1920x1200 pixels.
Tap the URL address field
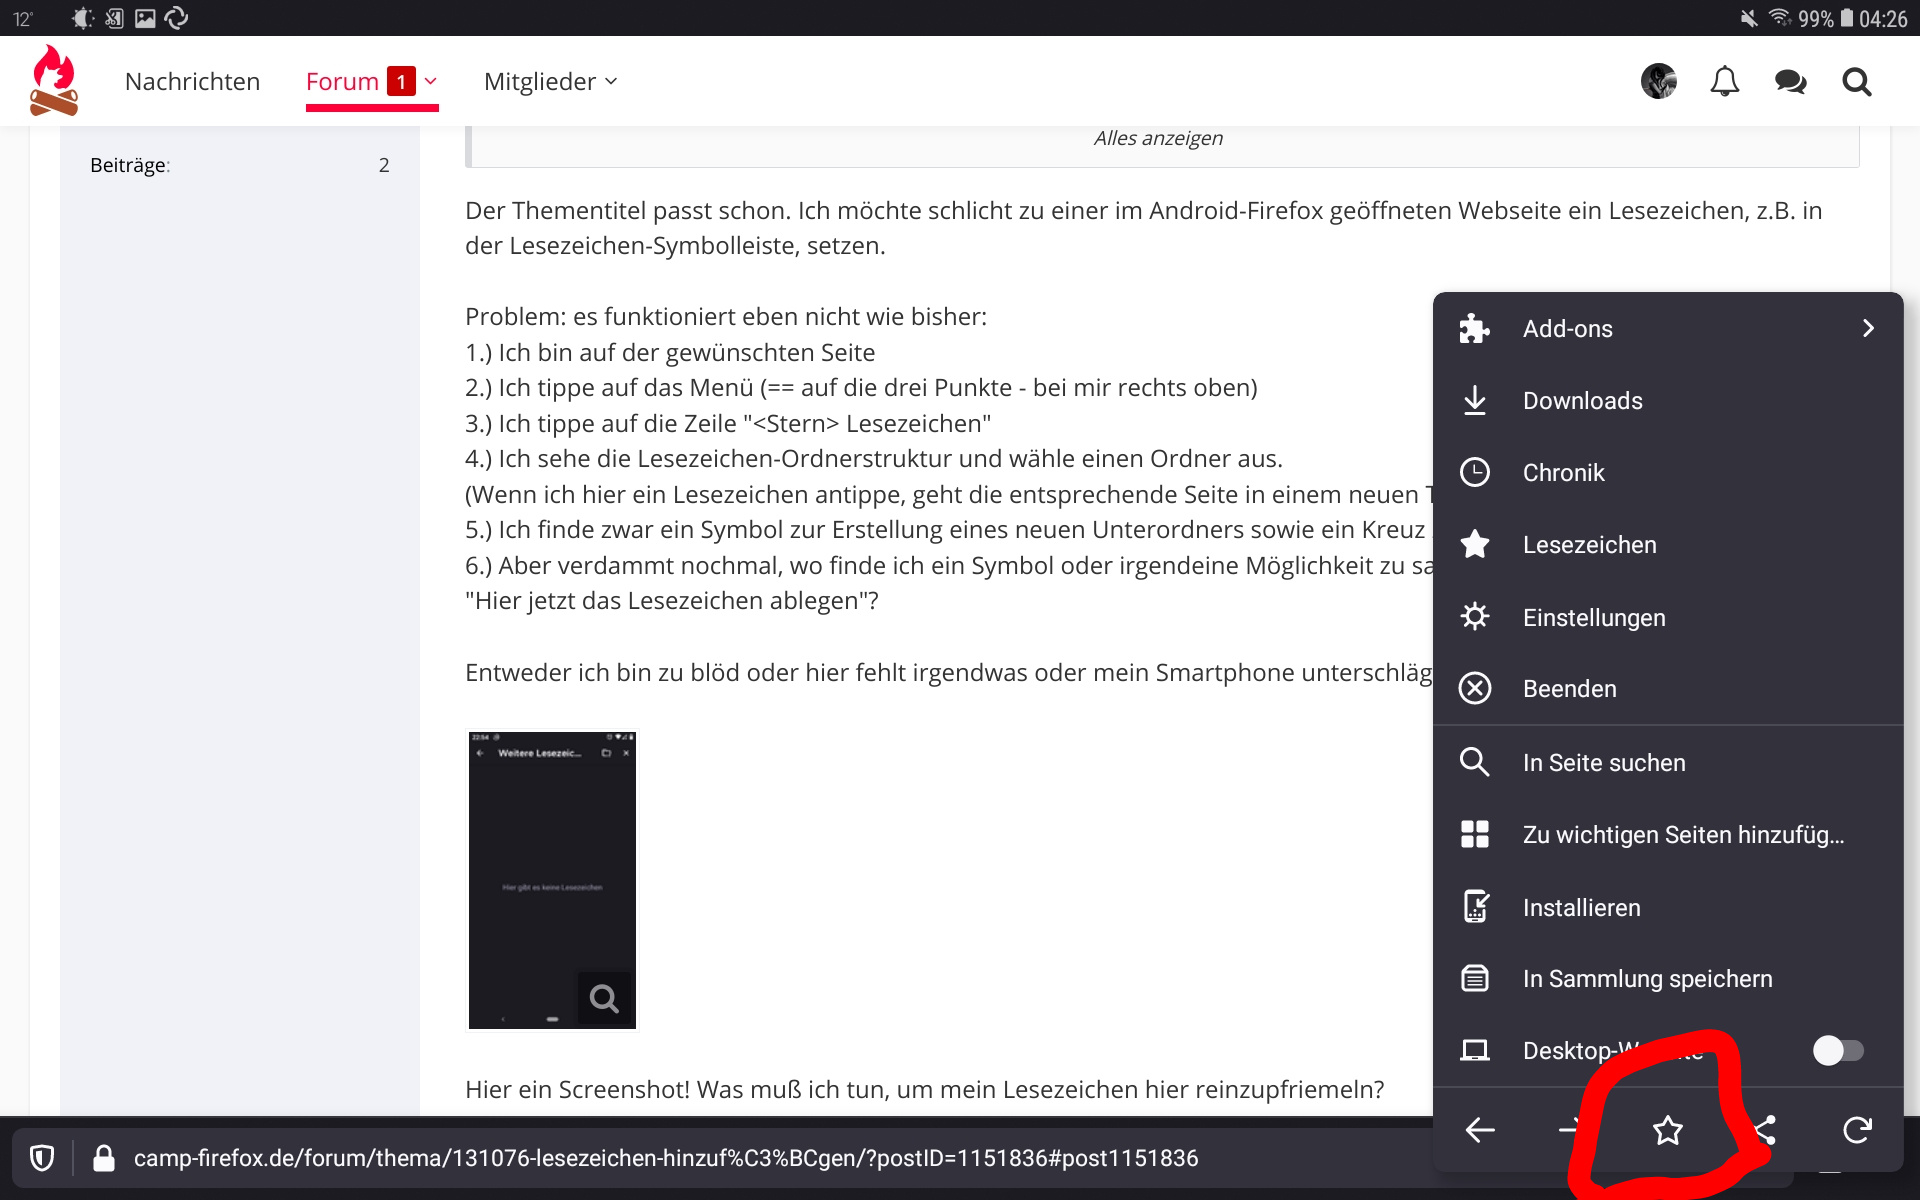click(x=666, y=1158)
